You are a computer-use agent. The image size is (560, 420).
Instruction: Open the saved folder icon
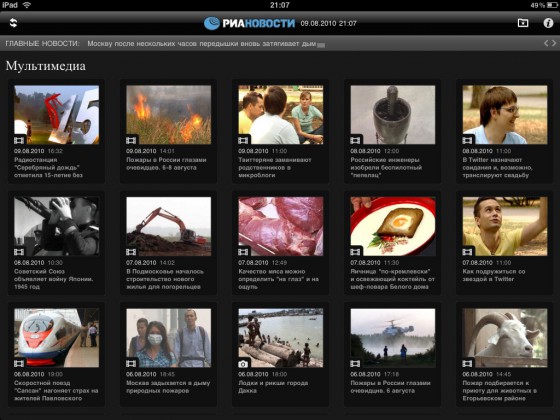[x=523, y=23]
